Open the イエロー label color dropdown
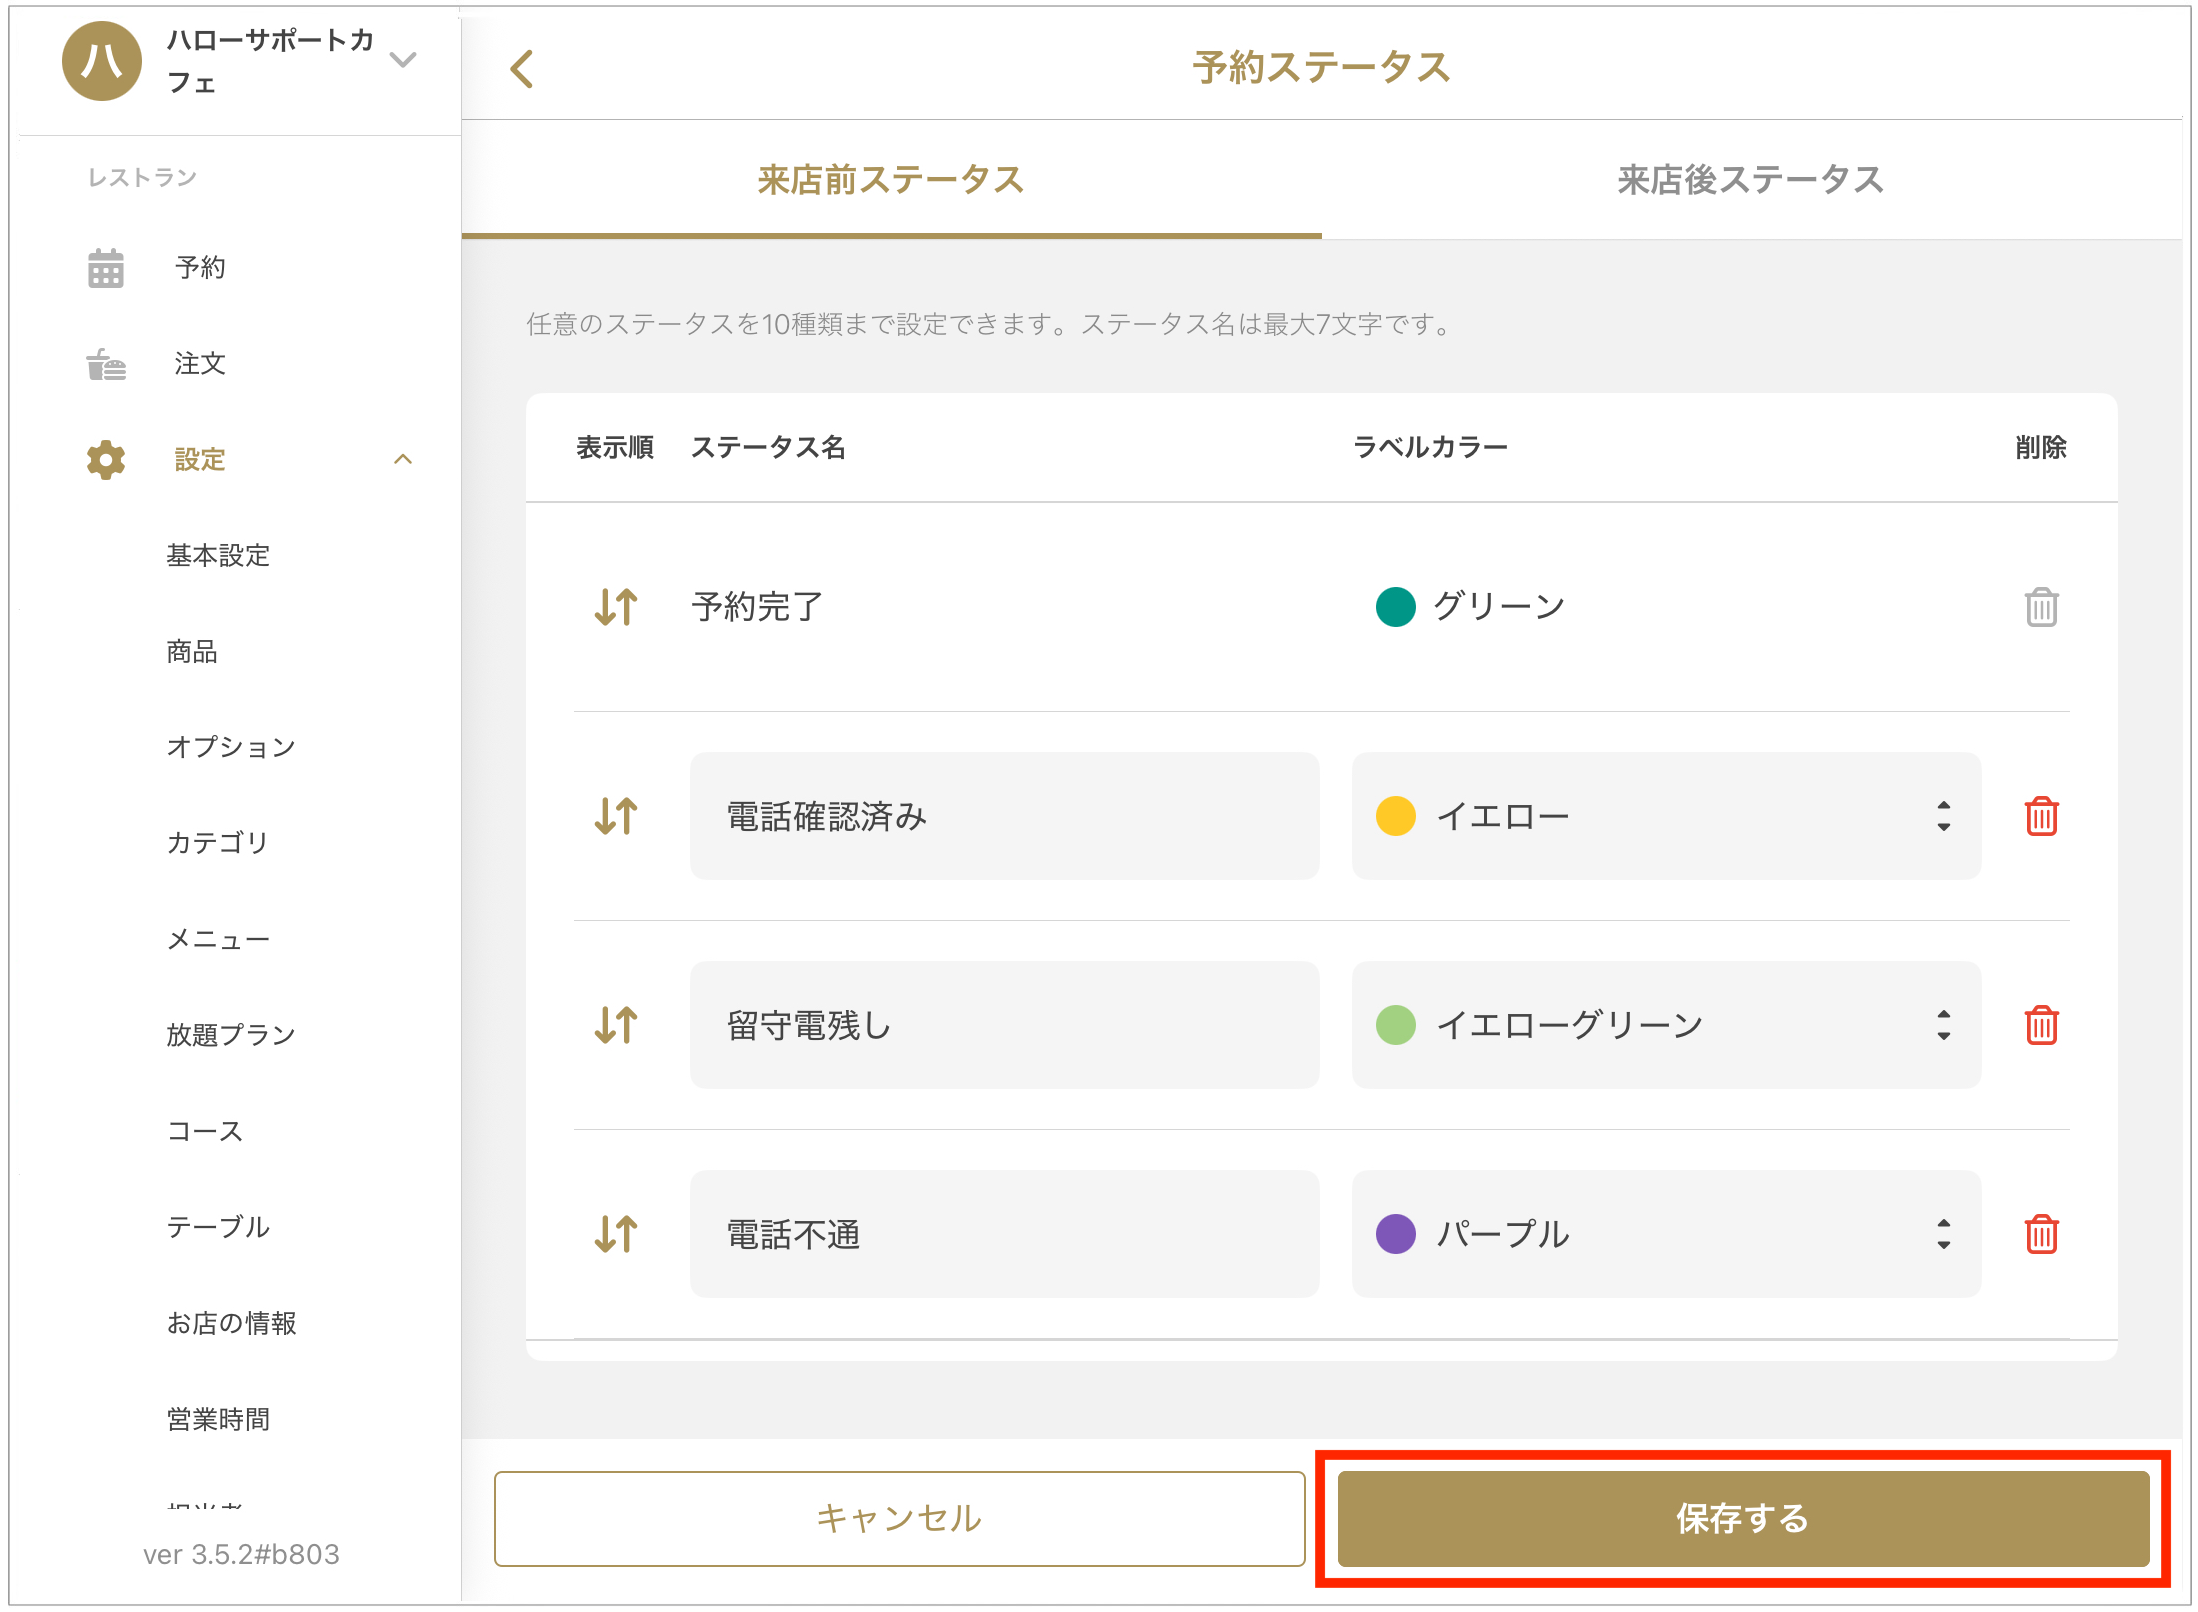Image resolution: width=2198 pixels, height=1612 pixels. [x=1665, y=816]
